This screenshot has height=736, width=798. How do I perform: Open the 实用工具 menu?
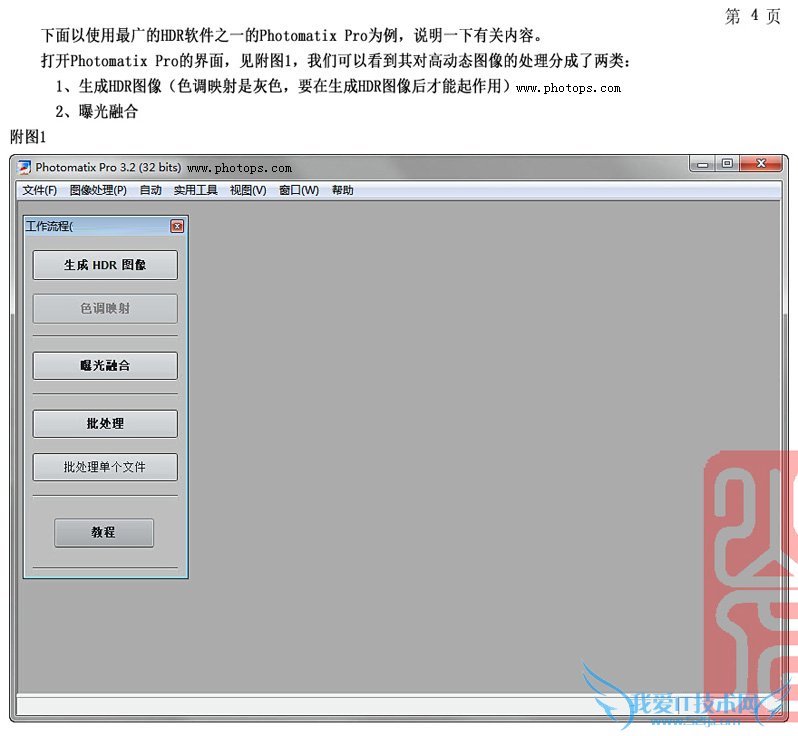point(195,190)
